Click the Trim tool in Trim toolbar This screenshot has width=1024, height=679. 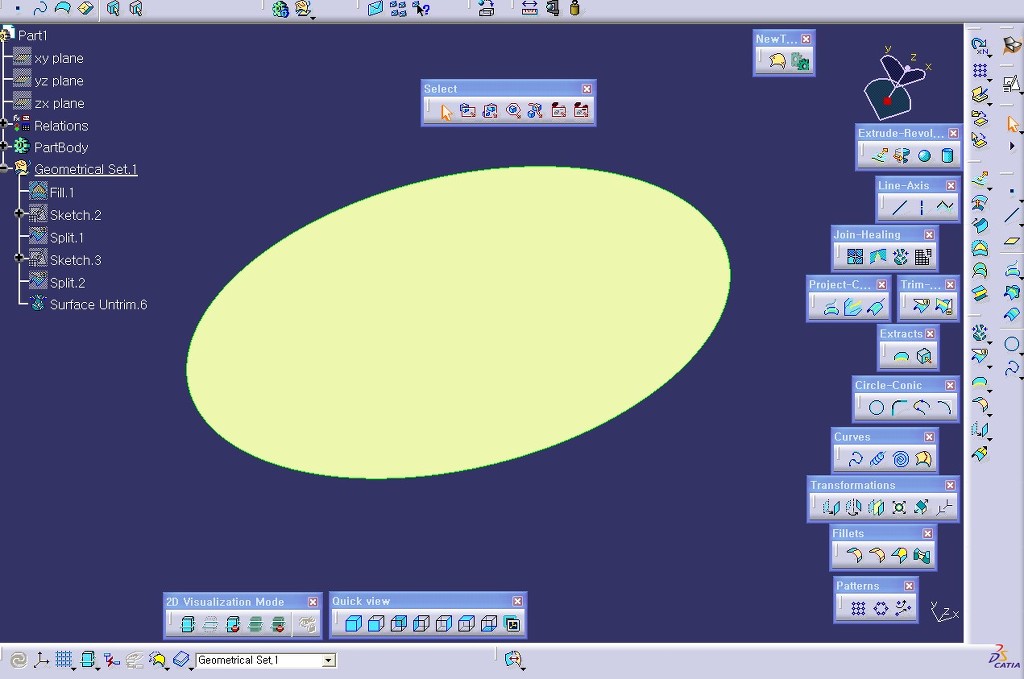pos(944,306)
